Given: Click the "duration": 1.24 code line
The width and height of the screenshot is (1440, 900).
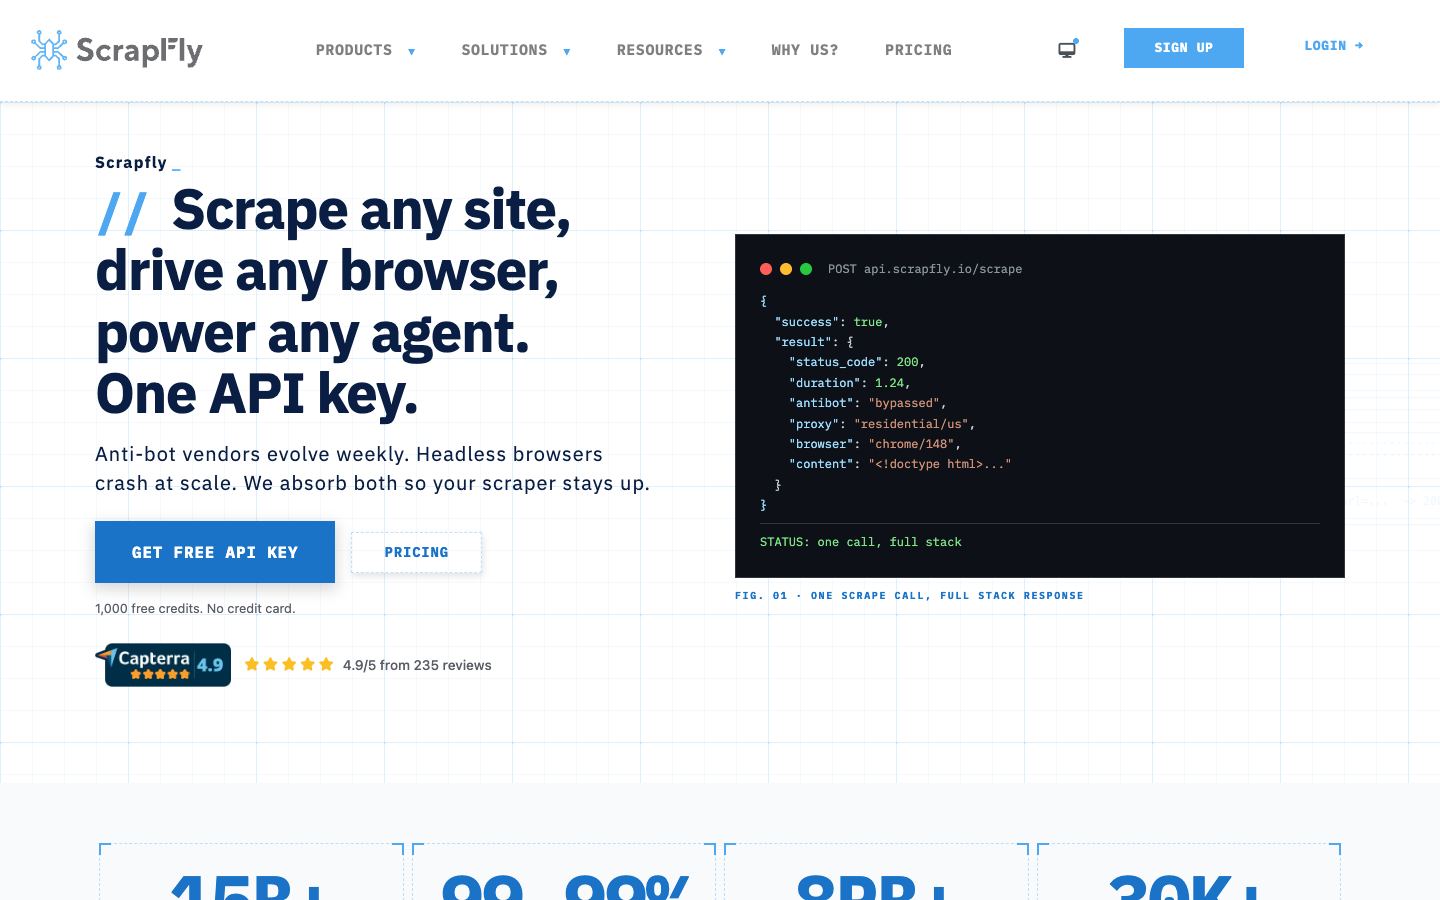Looking at the screenshot, I should [850, 383].
